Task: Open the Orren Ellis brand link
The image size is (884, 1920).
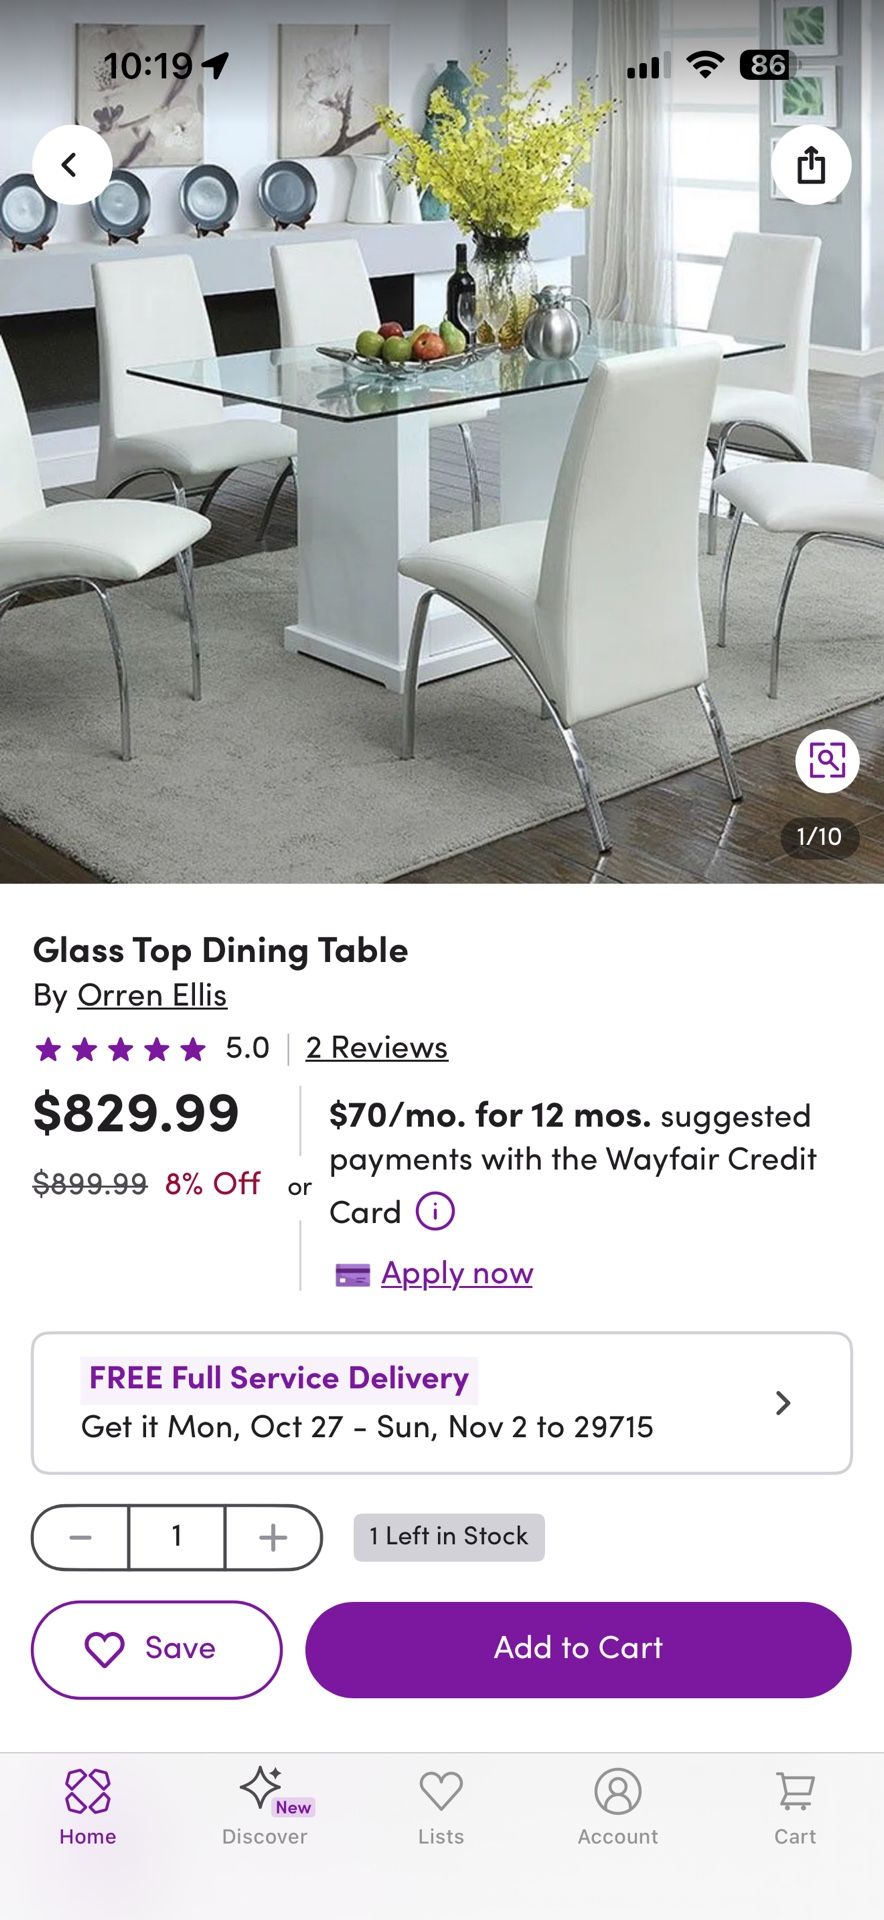Action: pyautogui.click(x=152, y=995)
